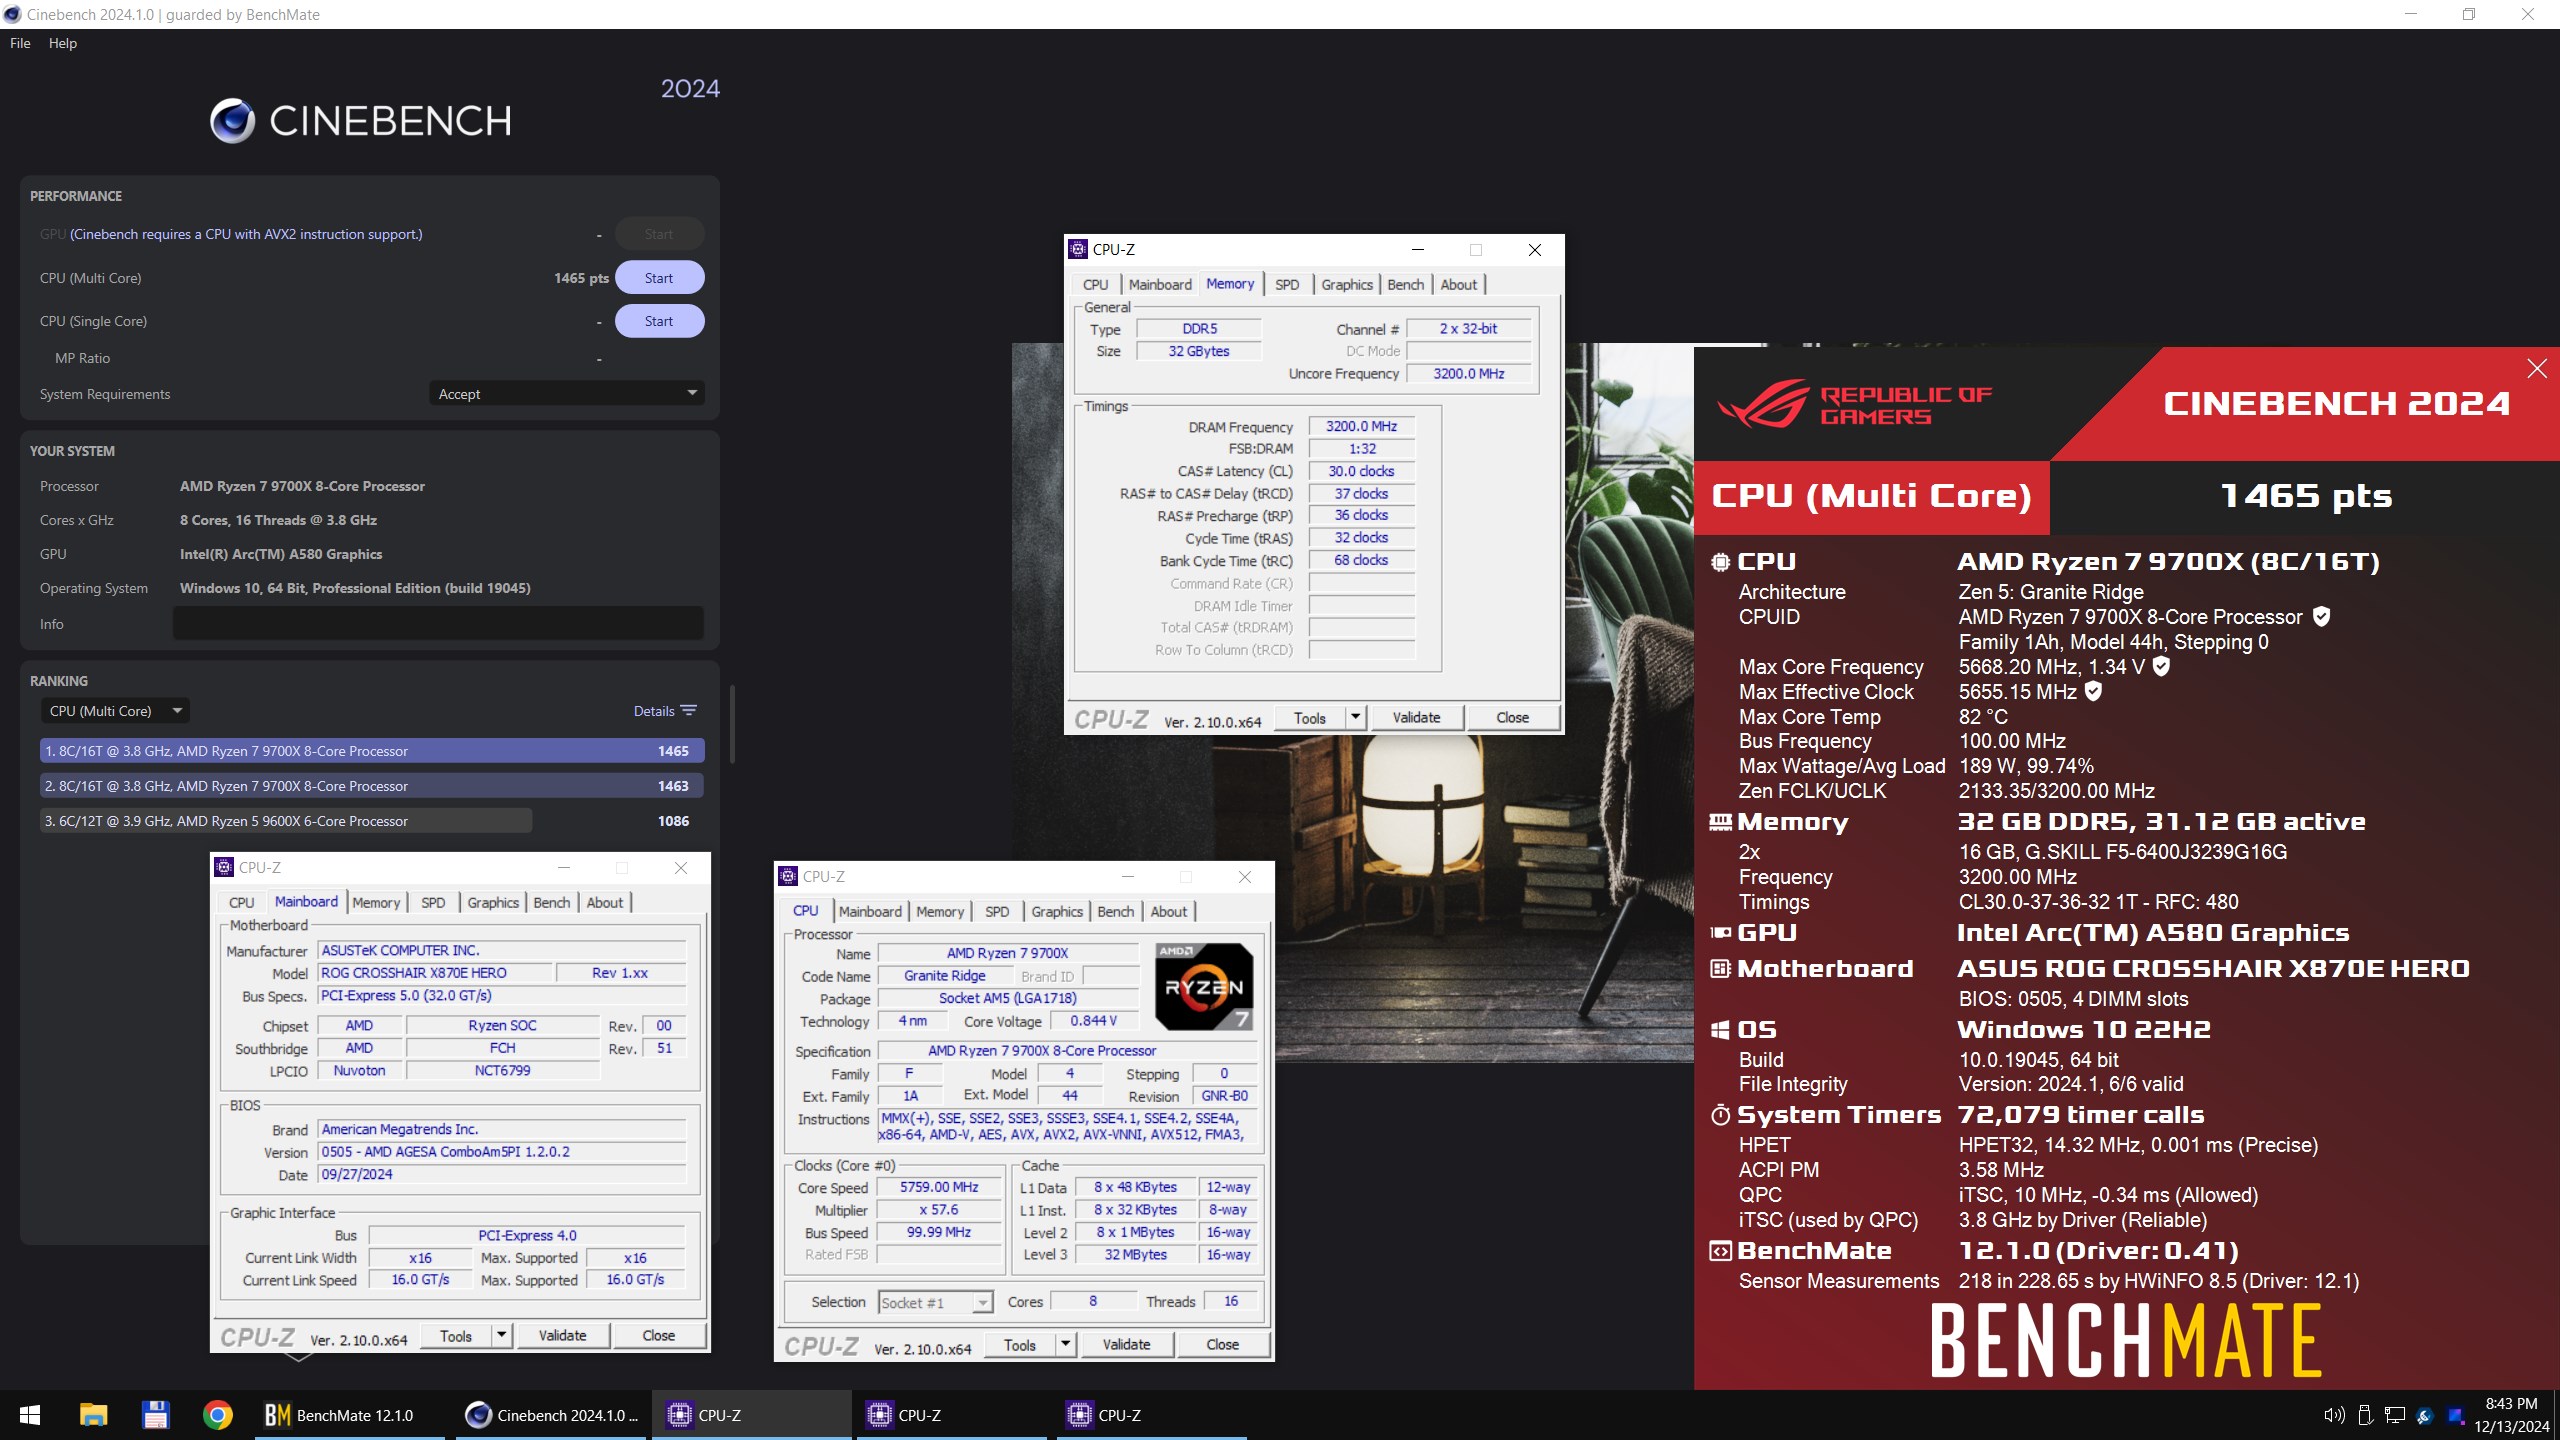
Task: Open Bench tab in processor CPU-Z window
Action: click(1116, 912)
